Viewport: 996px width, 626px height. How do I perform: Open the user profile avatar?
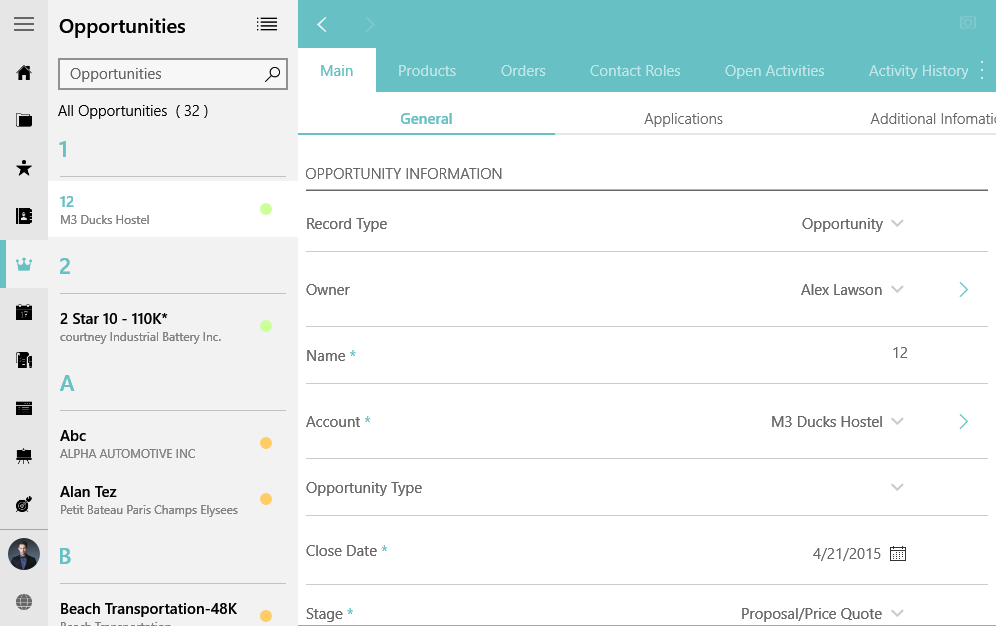click(24, 554)
